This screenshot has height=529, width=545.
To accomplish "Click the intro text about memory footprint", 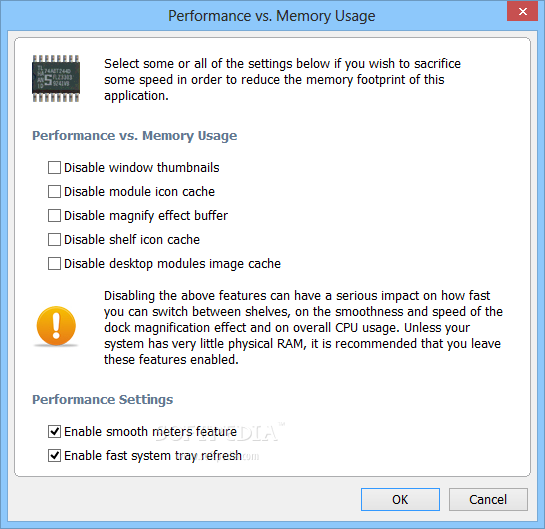I will [282, 80].
